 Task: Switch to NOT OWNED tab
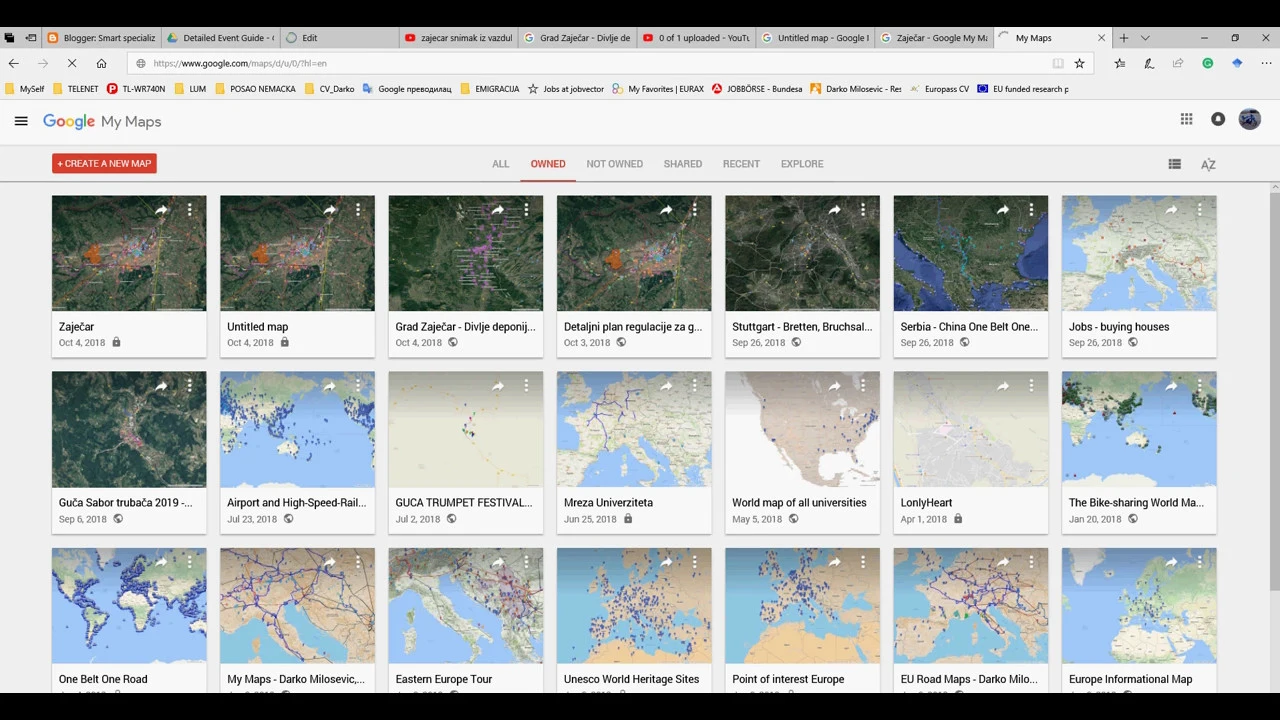(615, 164)
